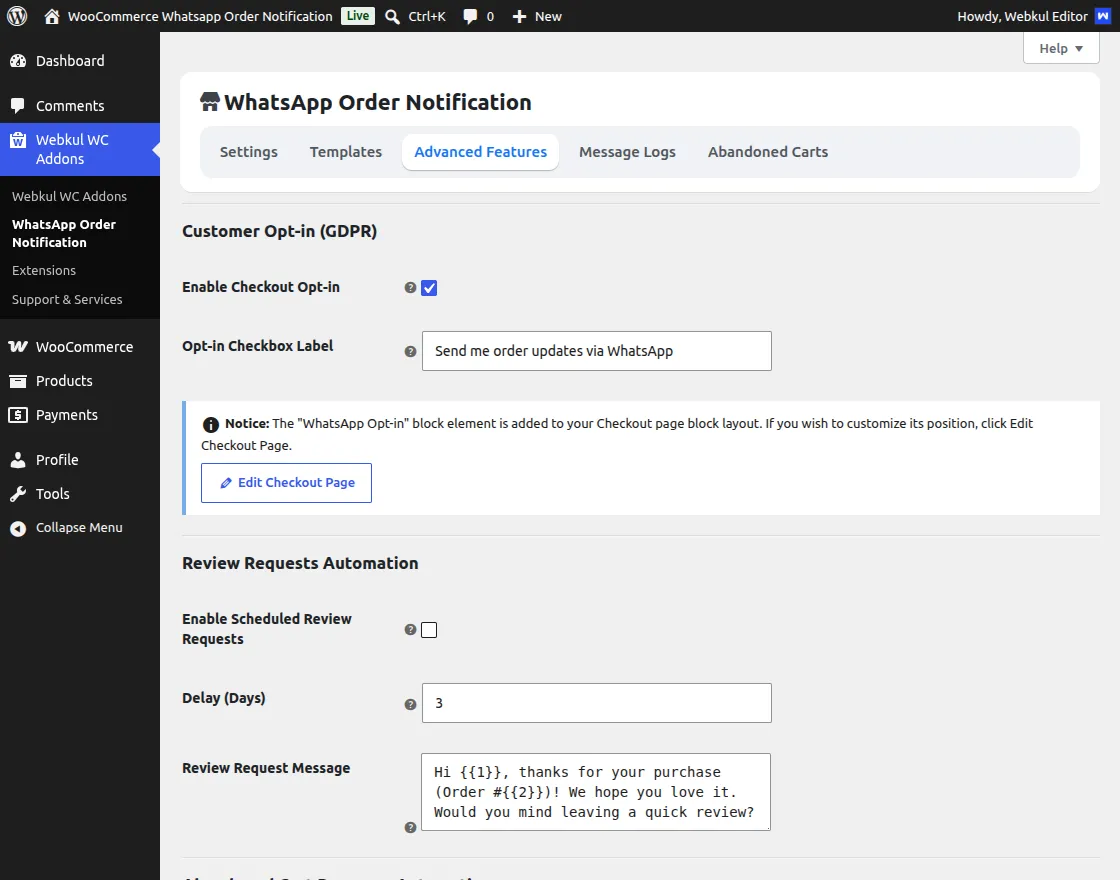1120x880 pixels.
Task: Switch to the Templates tab
Action: pos(346,152)
